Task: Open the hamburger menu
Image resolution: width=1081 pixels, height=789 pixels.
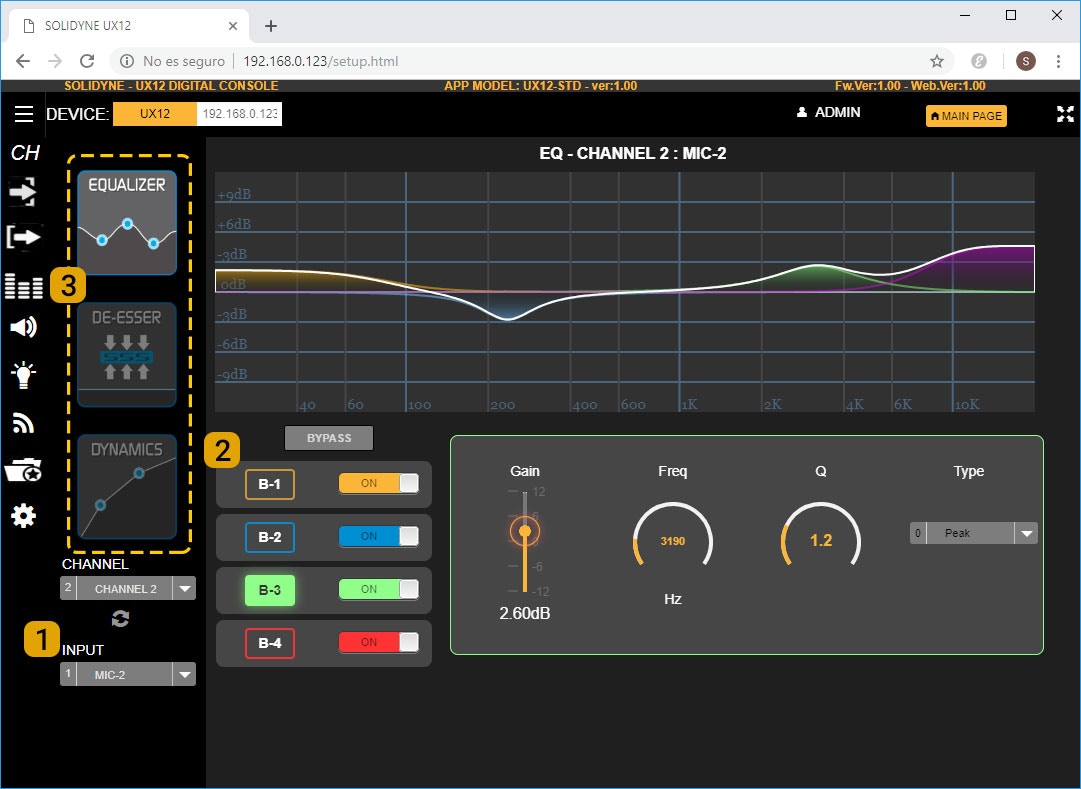Action: pos(24,113)
